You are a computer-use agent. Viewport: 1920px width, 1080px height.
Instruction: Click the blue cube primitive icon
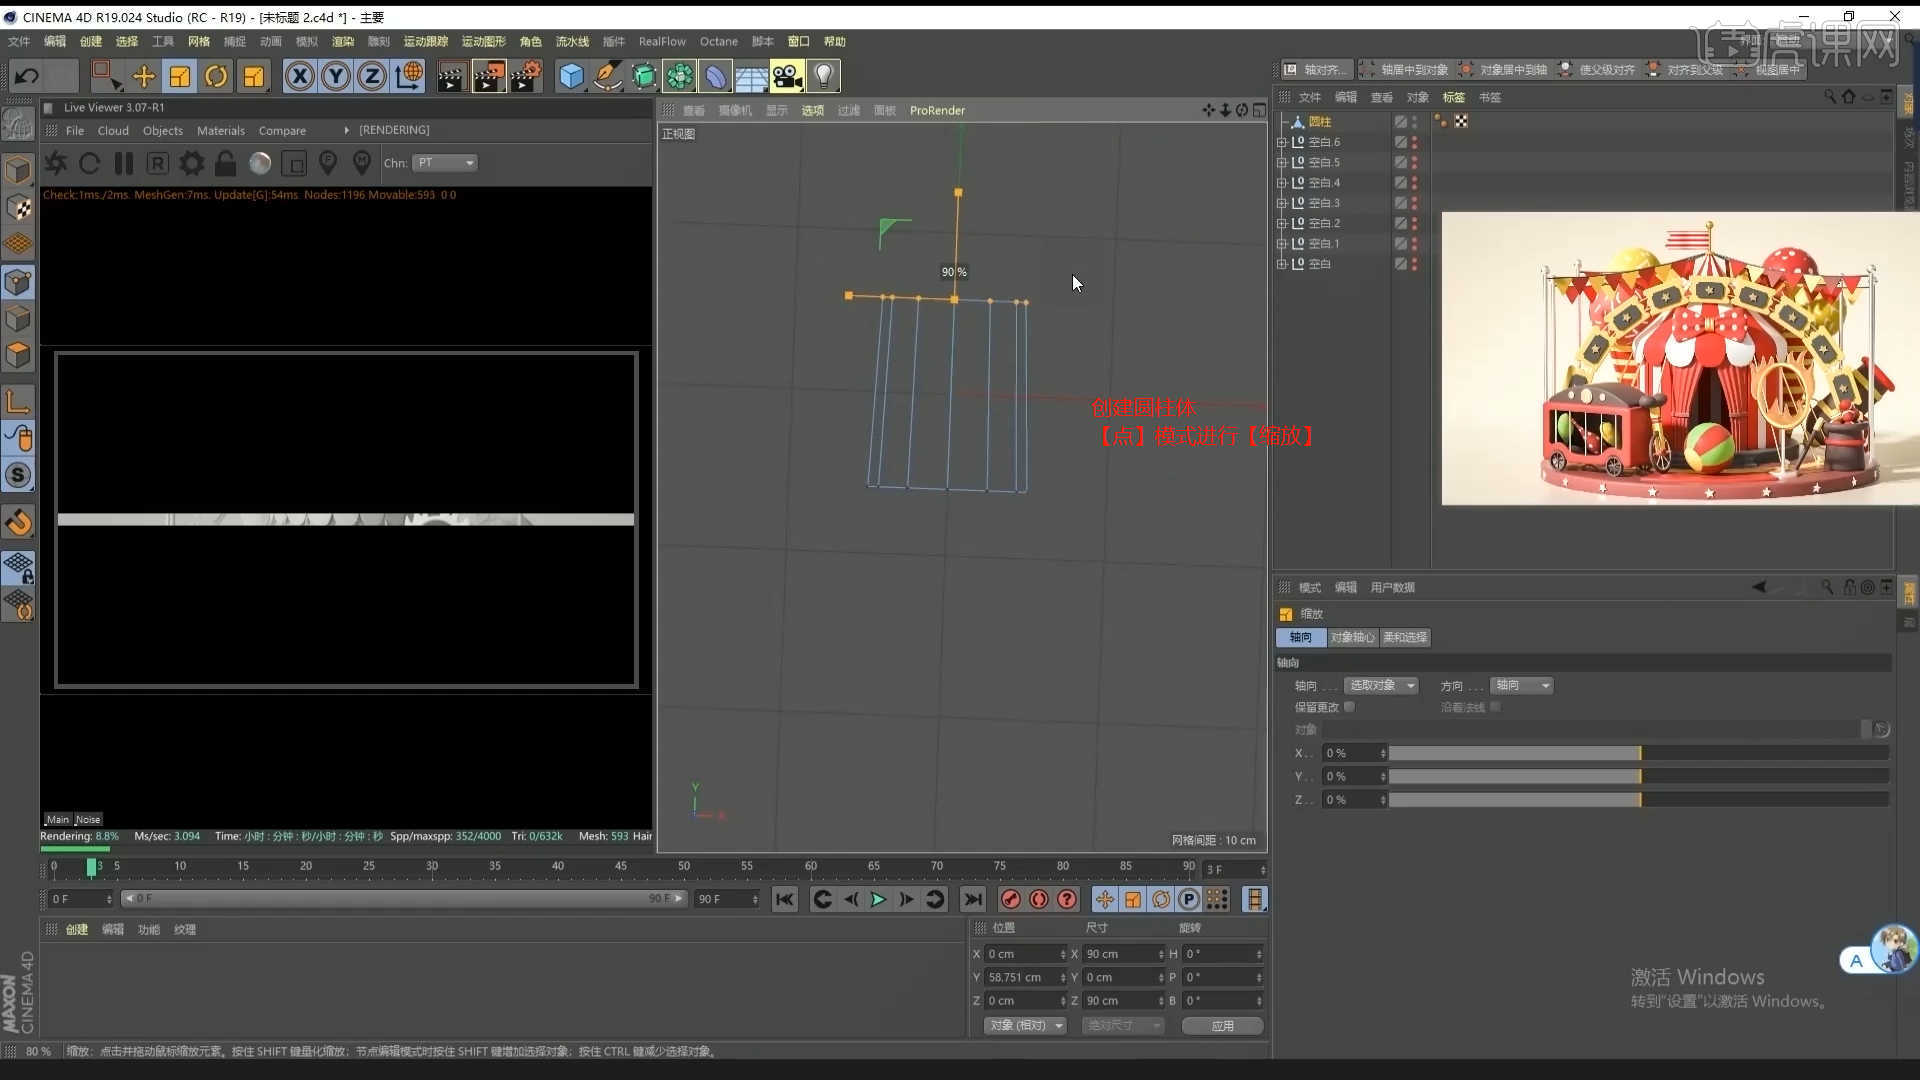[x=570, y=75]
